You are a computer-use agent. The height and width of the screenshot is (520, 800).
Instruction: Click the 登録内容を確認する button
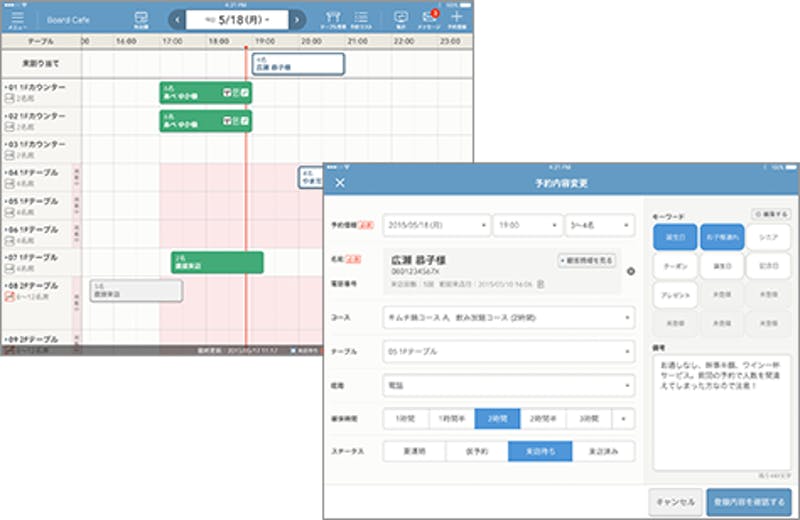click(750, 500)
